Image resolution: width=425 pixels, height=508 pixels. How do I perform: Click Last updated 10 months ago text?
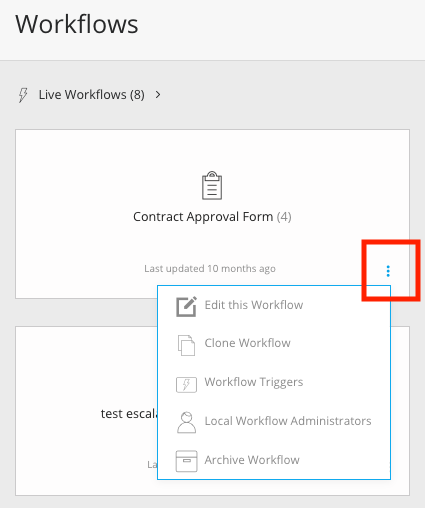[x=210, y=269]
